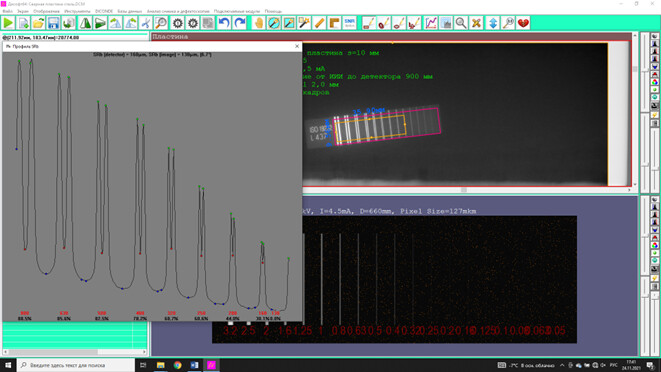
Task: Open the Подключаемые модули menu
Action: point(236,11)
